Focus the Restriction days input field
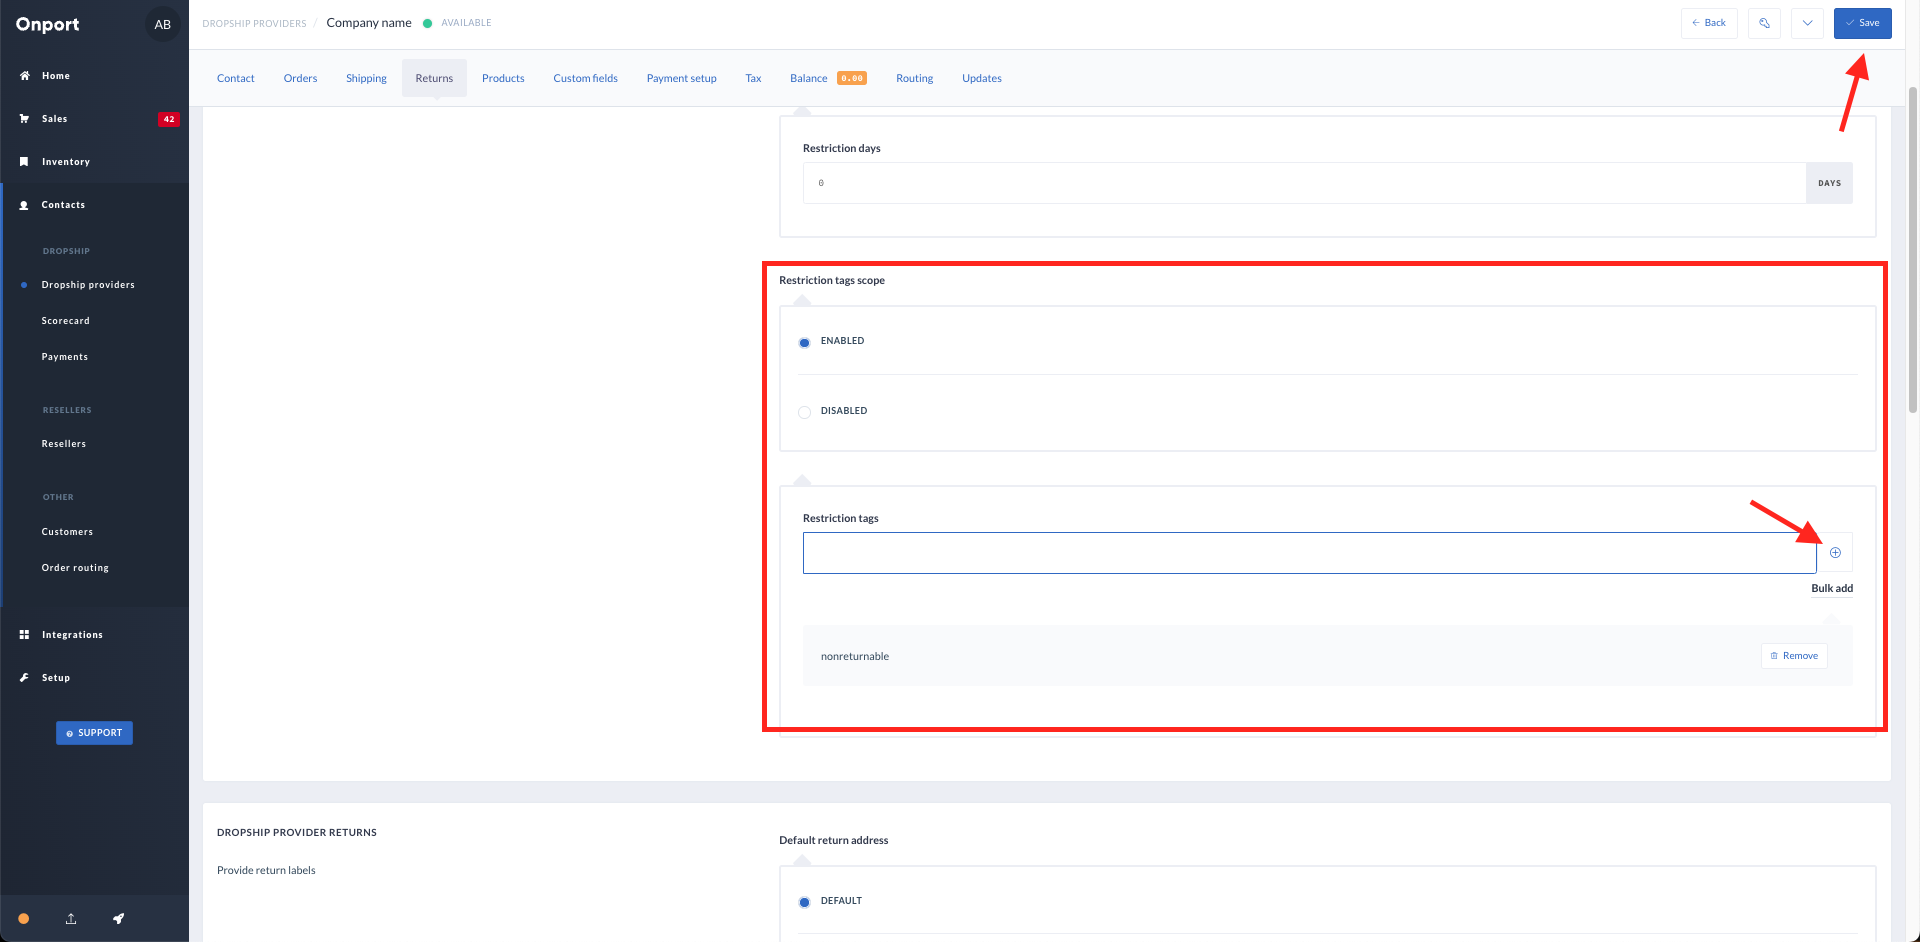 (1304, 183)
